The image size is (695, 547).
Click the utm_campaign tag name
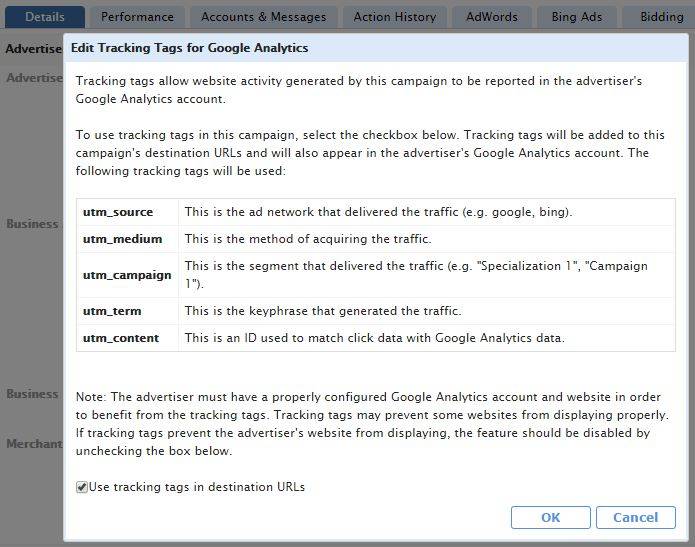(127, 275)
